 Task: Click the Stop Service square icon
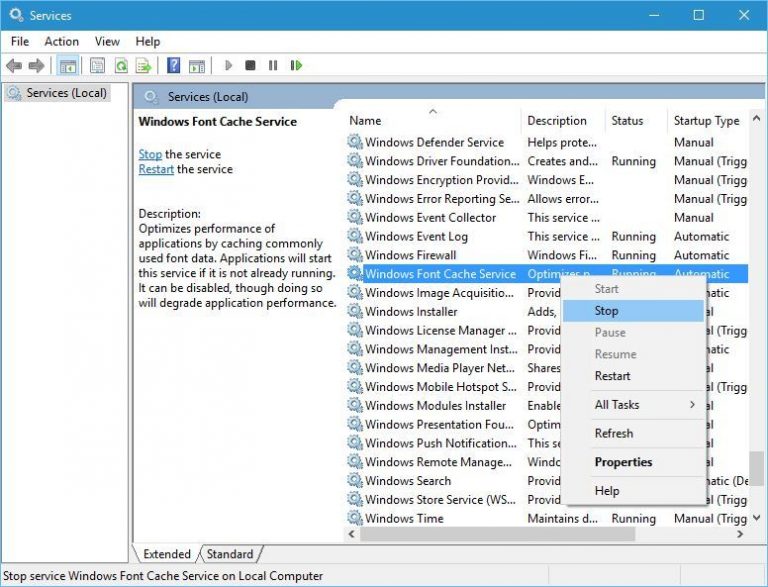tap(250, 65)
